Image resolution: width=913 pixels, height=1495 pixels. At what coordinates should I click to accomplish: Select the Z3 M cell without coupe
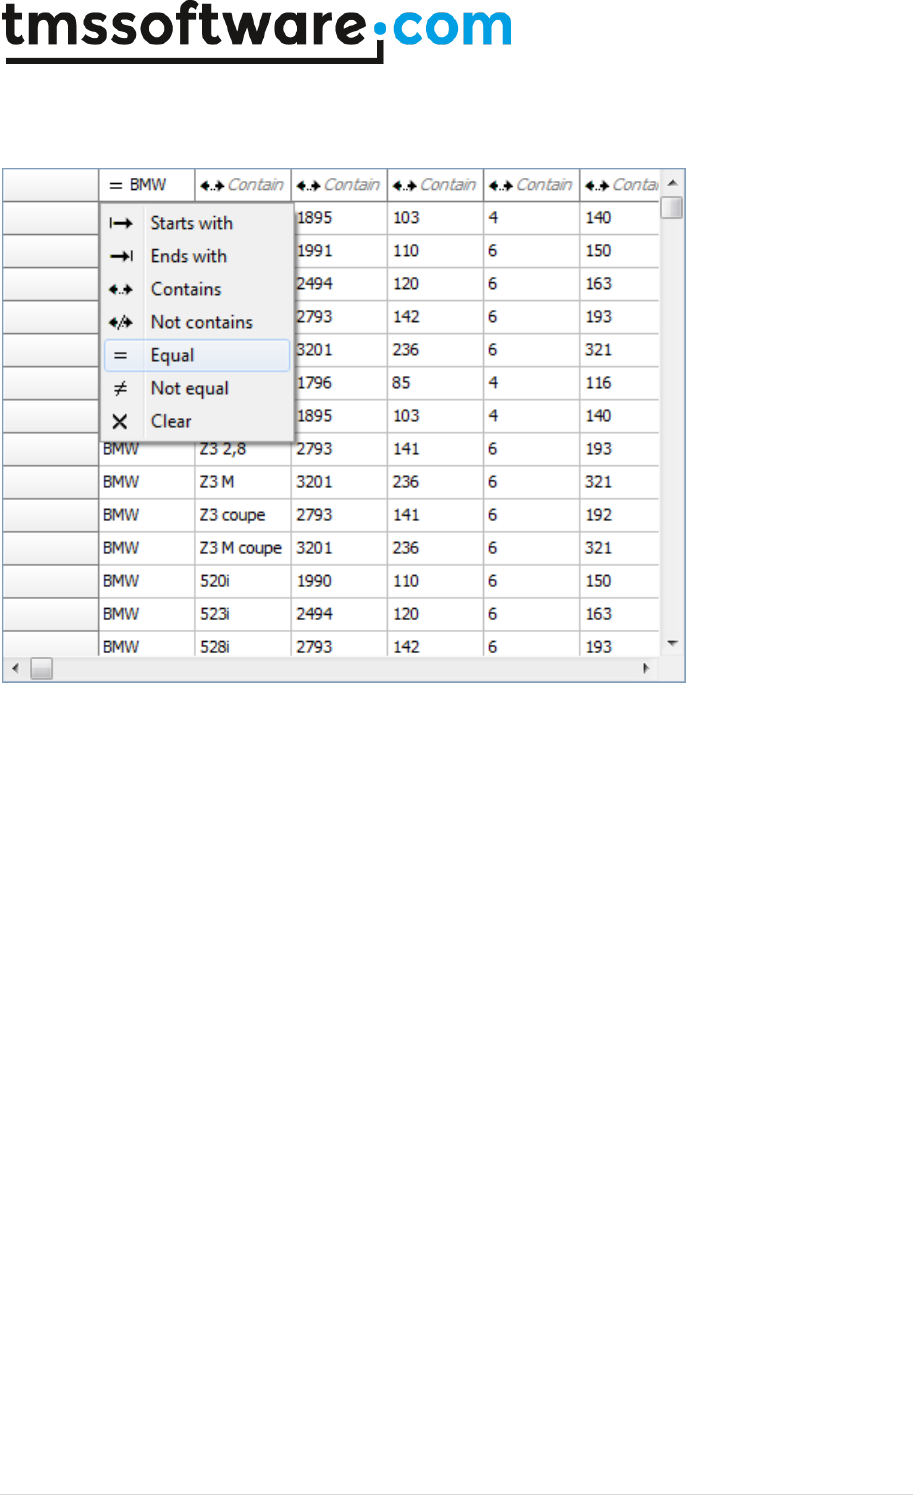click(243, 482)
